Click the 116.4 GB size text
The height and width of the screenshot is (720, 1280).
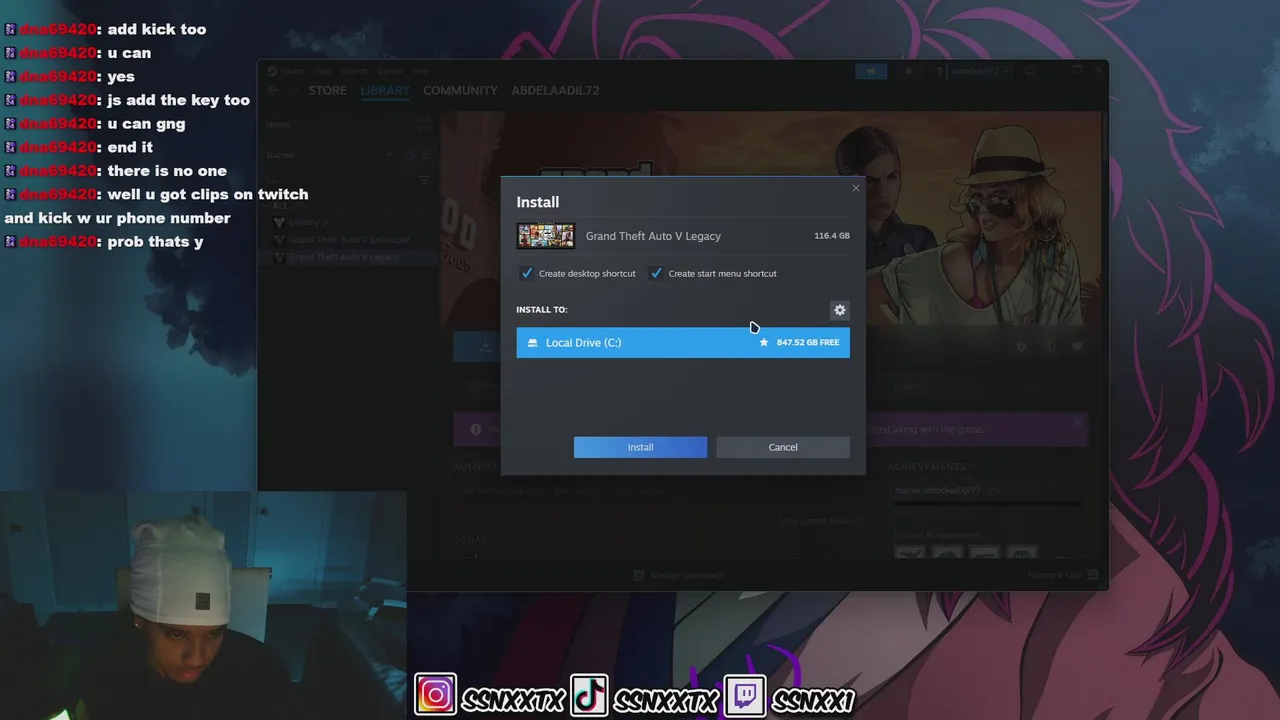tap(832, 236)
